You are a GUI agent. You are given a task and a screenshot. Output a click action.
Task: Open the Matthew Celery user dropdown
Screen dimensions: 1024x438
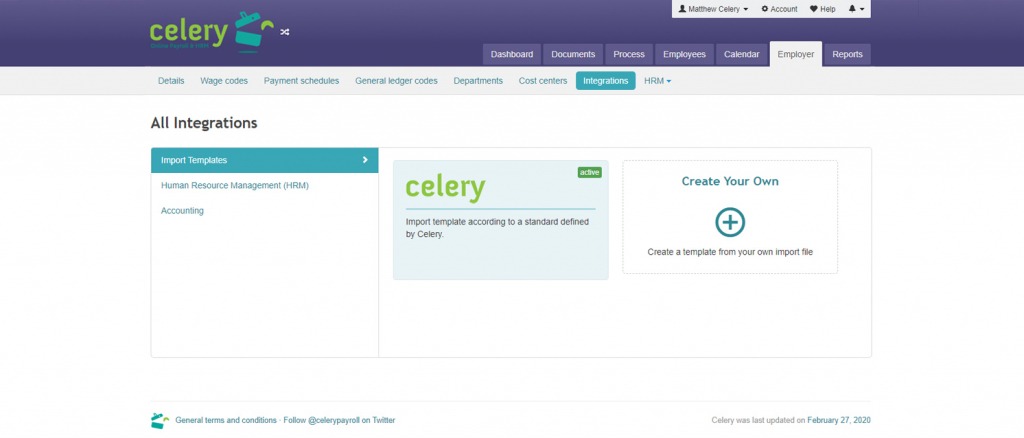click(x=713, y=9)
